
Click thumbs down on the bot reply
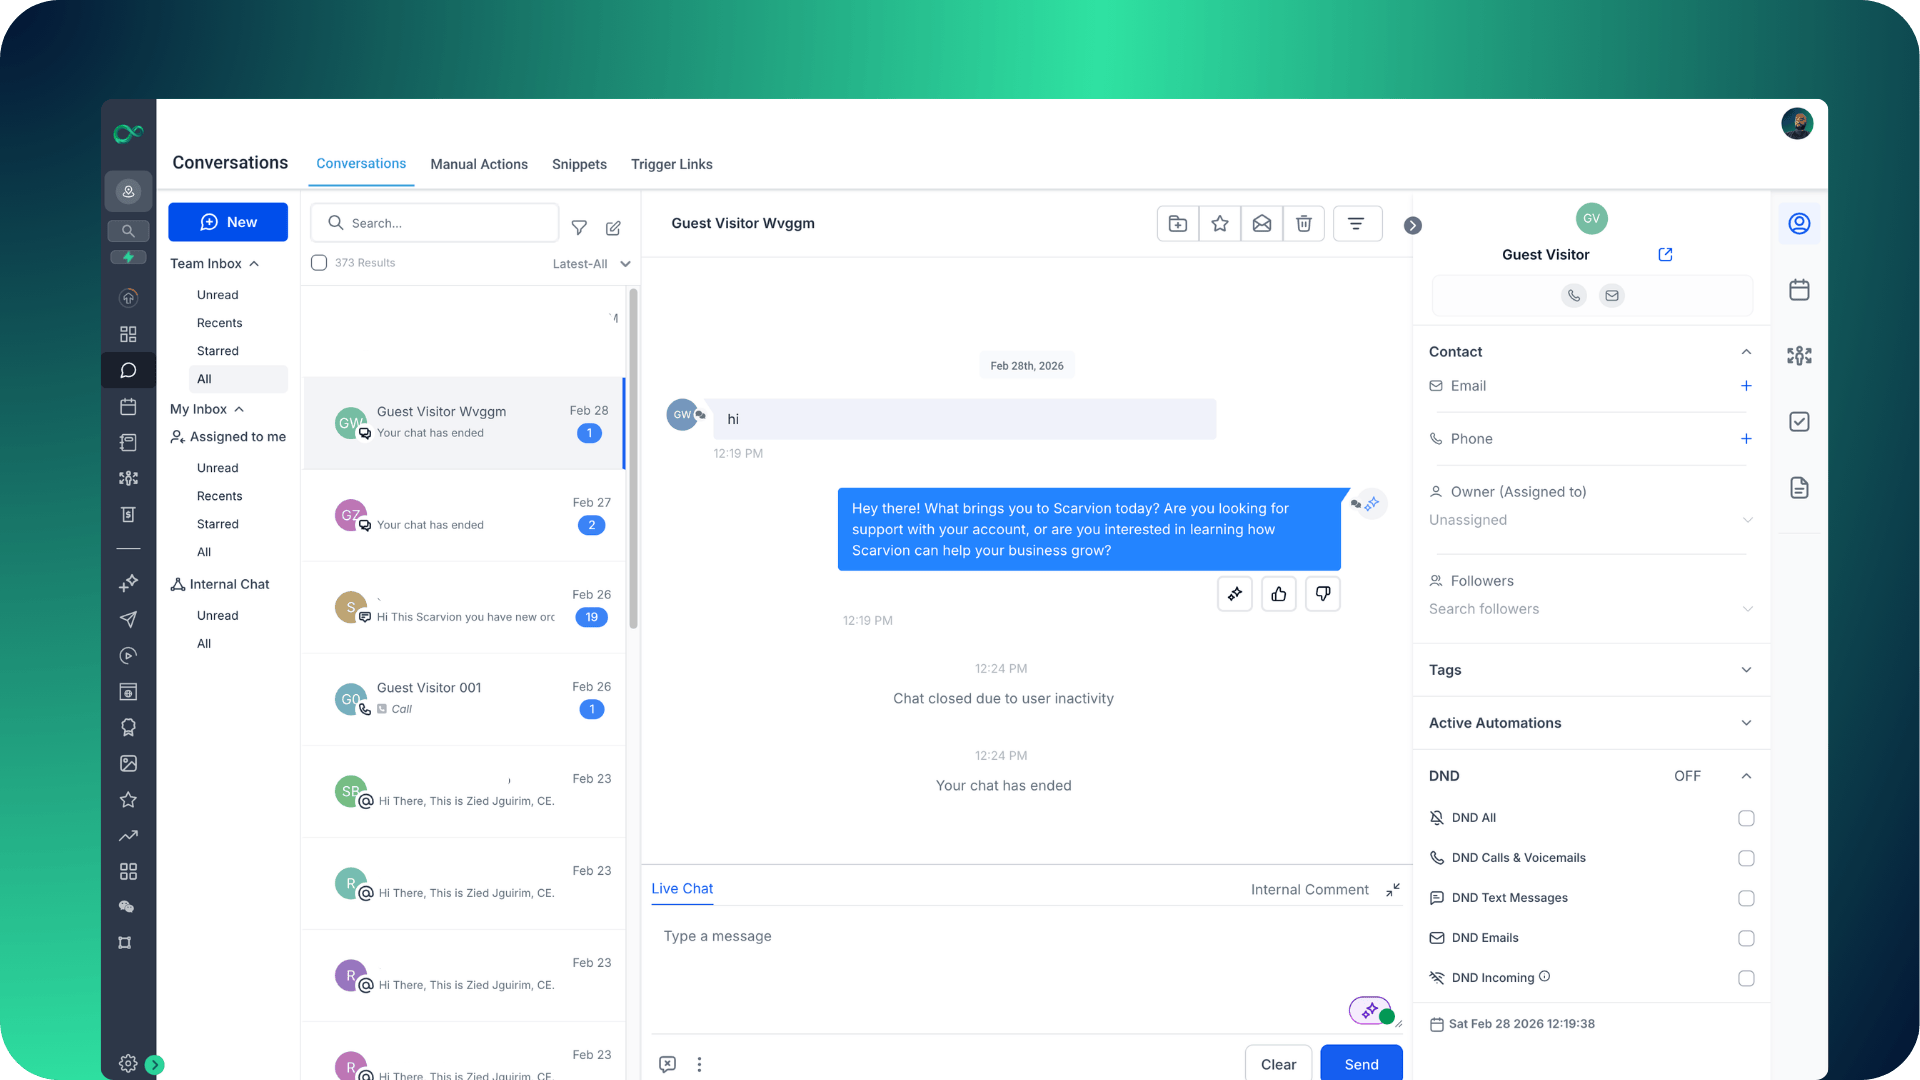click(x=1322, y=594)
